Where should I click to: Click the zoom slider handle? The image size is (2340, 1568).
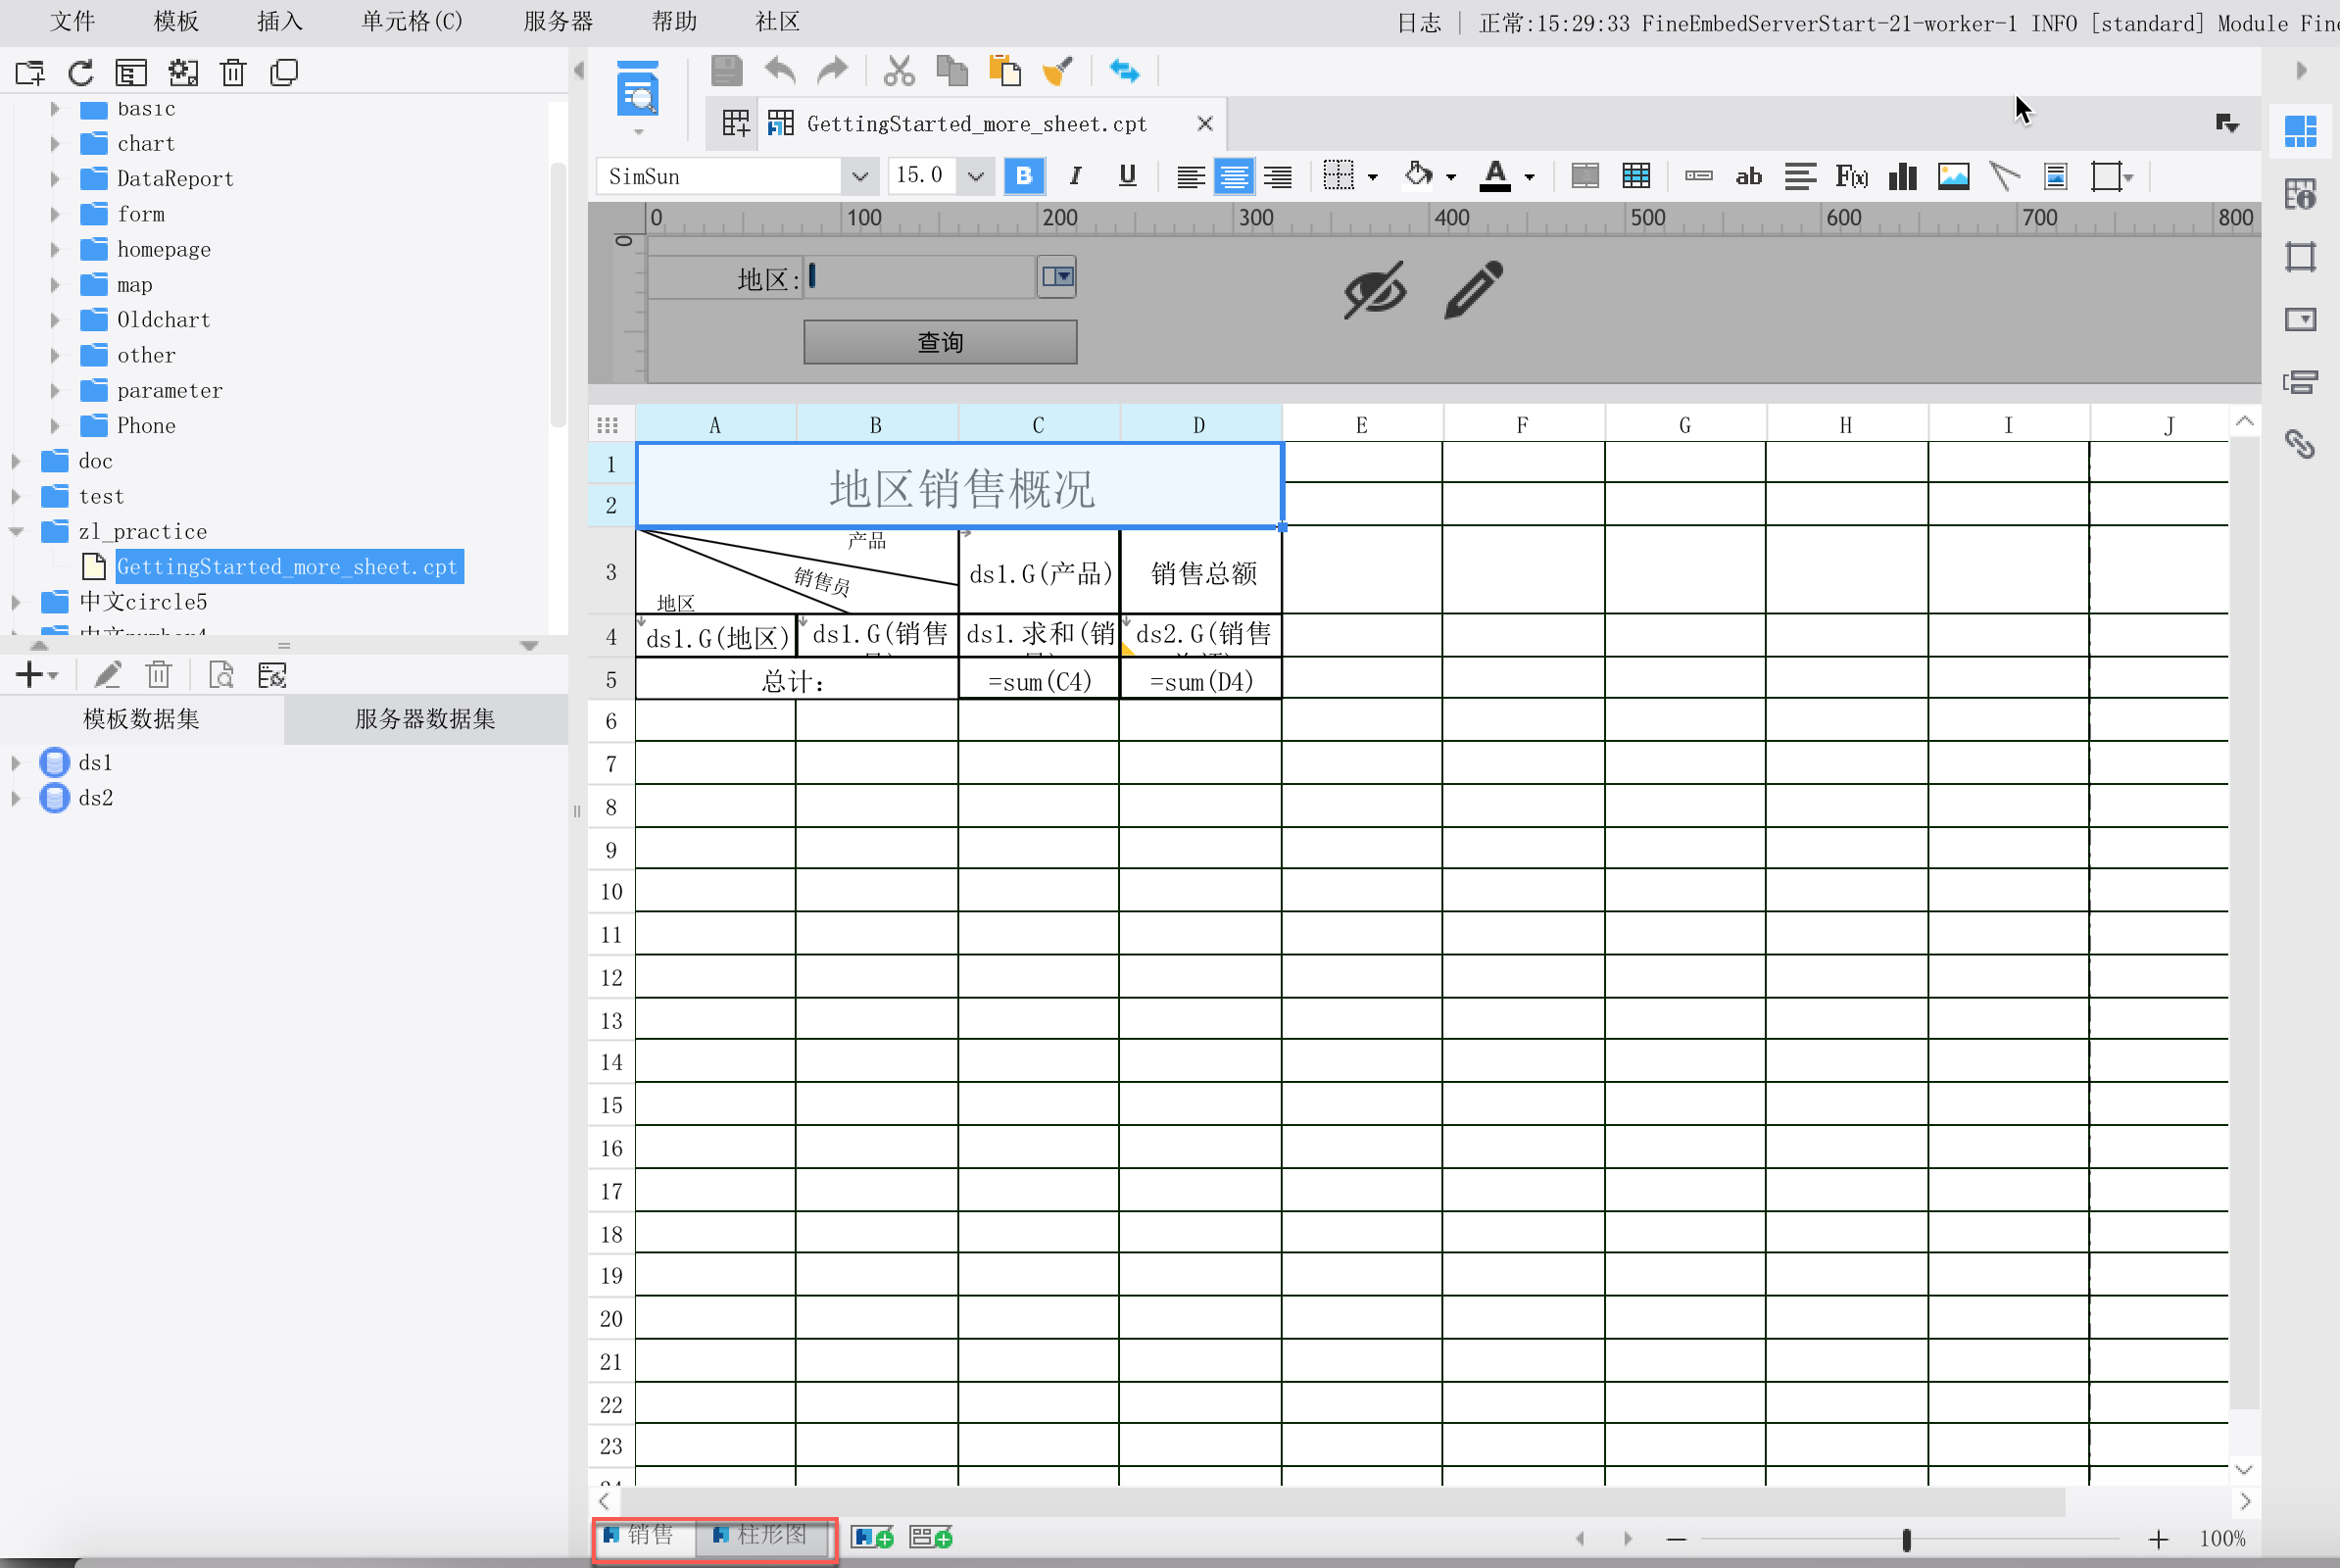pyautogui.click(x=1906, y=1539)
